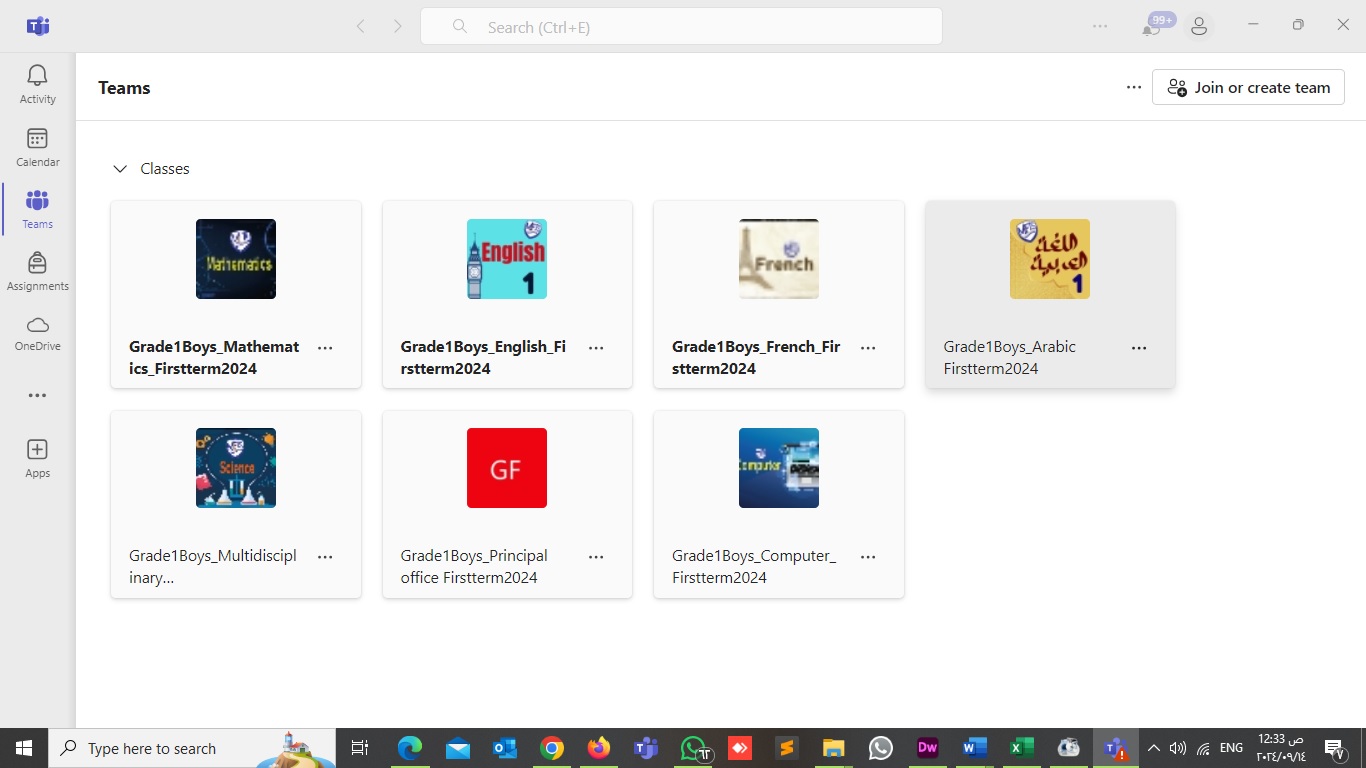Open the Teams page more options menu
The image size is (1366, 768).
click(1133, 88)
